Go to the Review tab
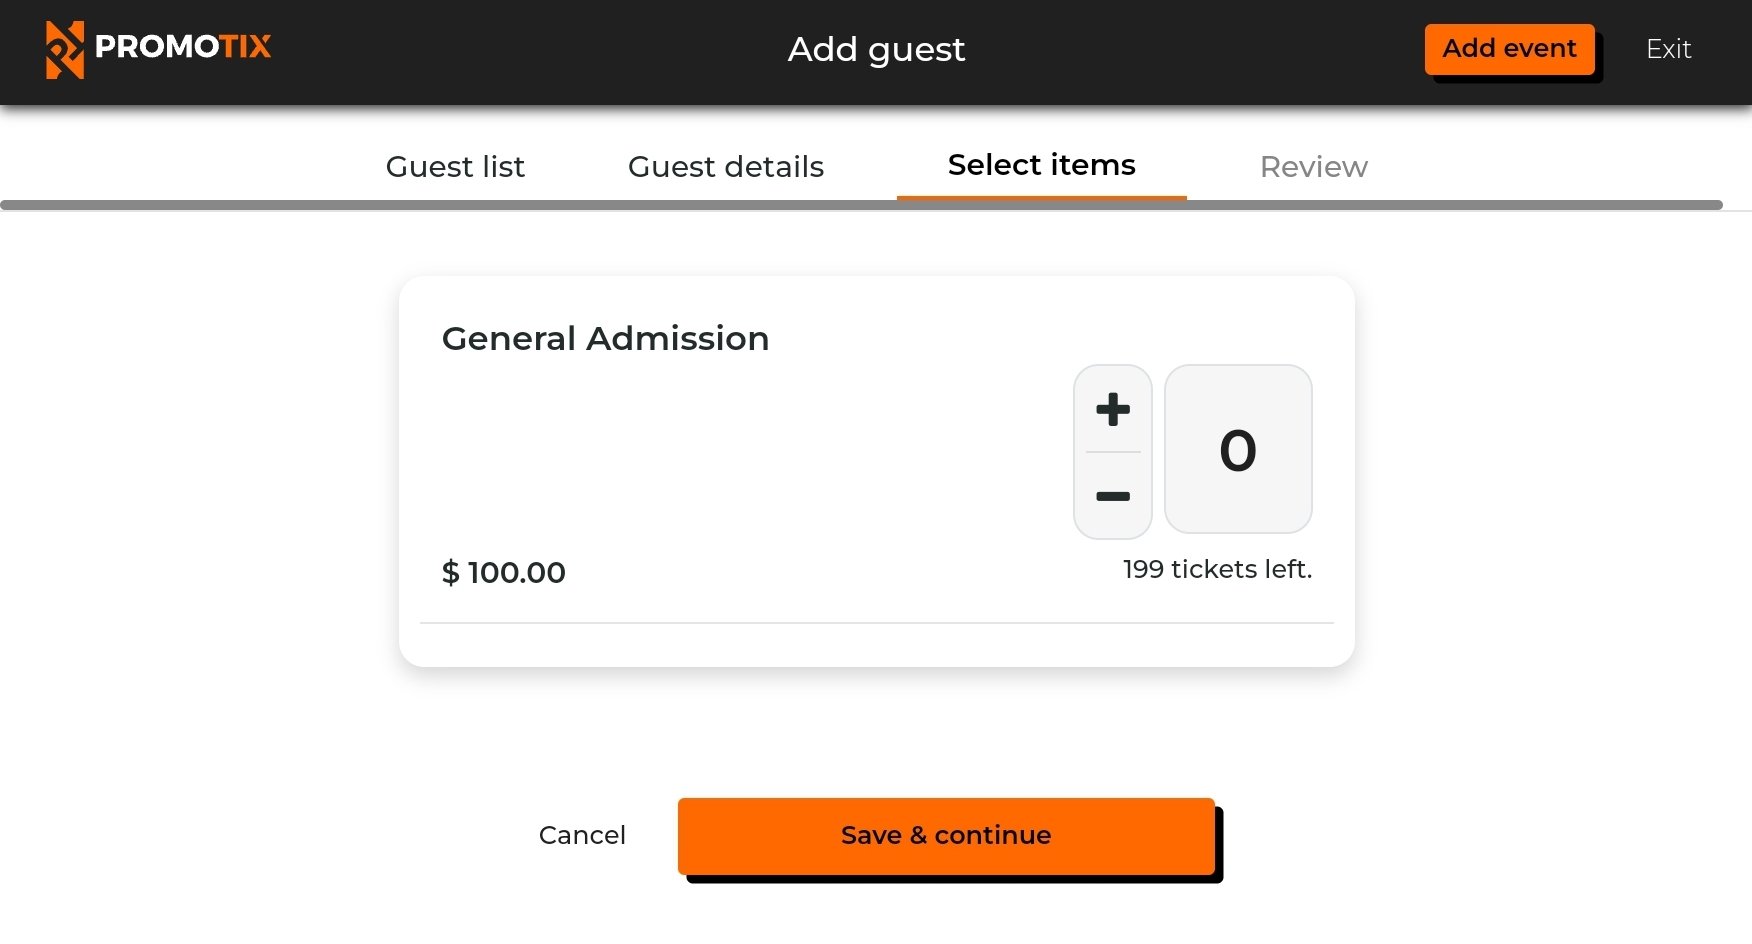The image size is (1752, 944). 1314,166
